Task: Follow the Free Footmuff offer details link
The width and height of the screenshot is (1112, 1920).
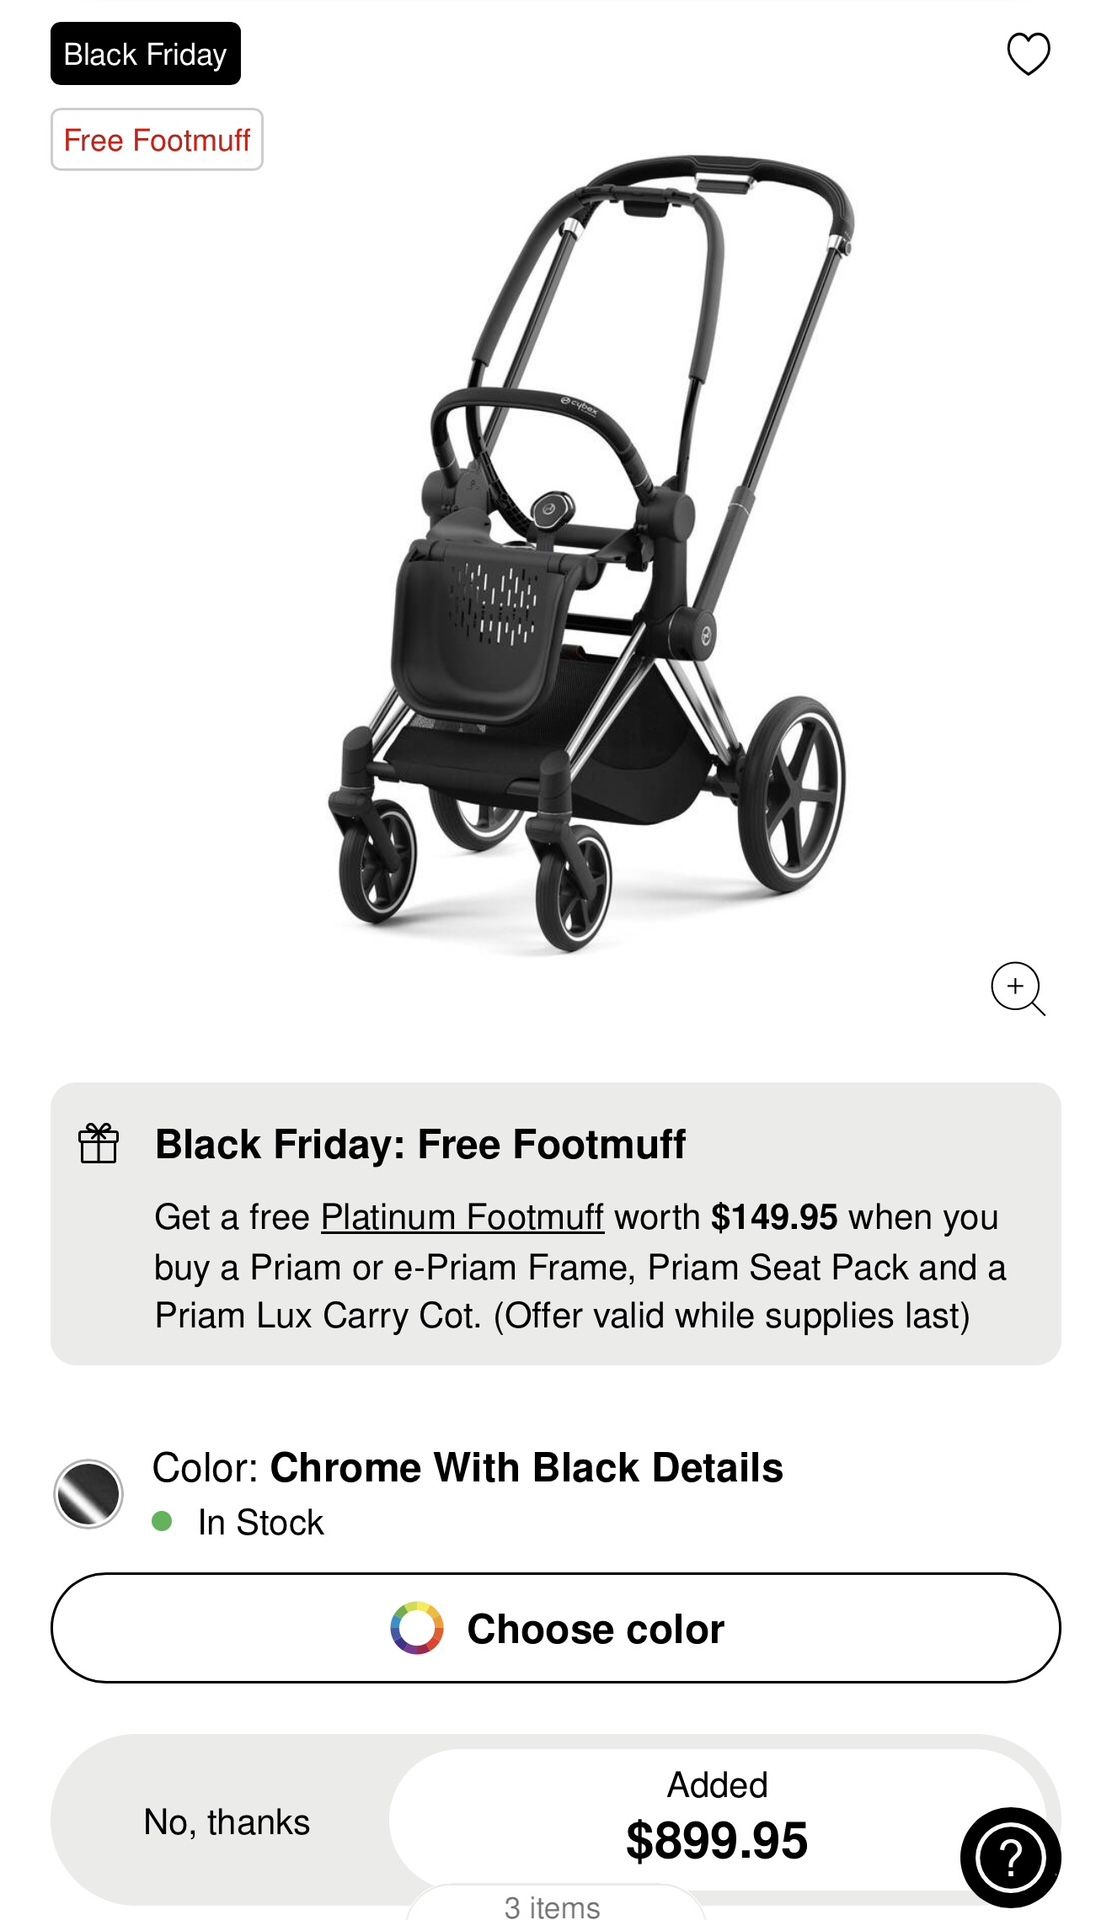Action: click(x=461, y=1216)
